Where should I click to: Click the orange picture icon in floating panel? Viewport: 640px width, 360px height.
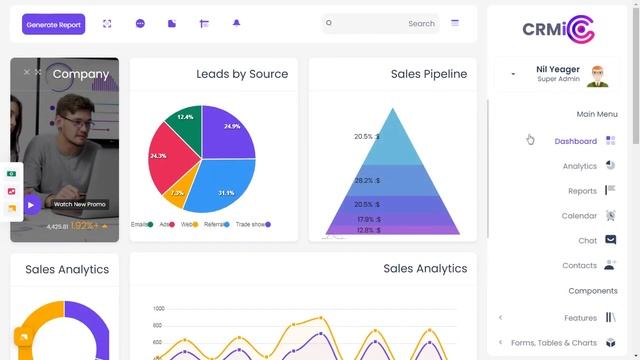click(x=11, y=209)
